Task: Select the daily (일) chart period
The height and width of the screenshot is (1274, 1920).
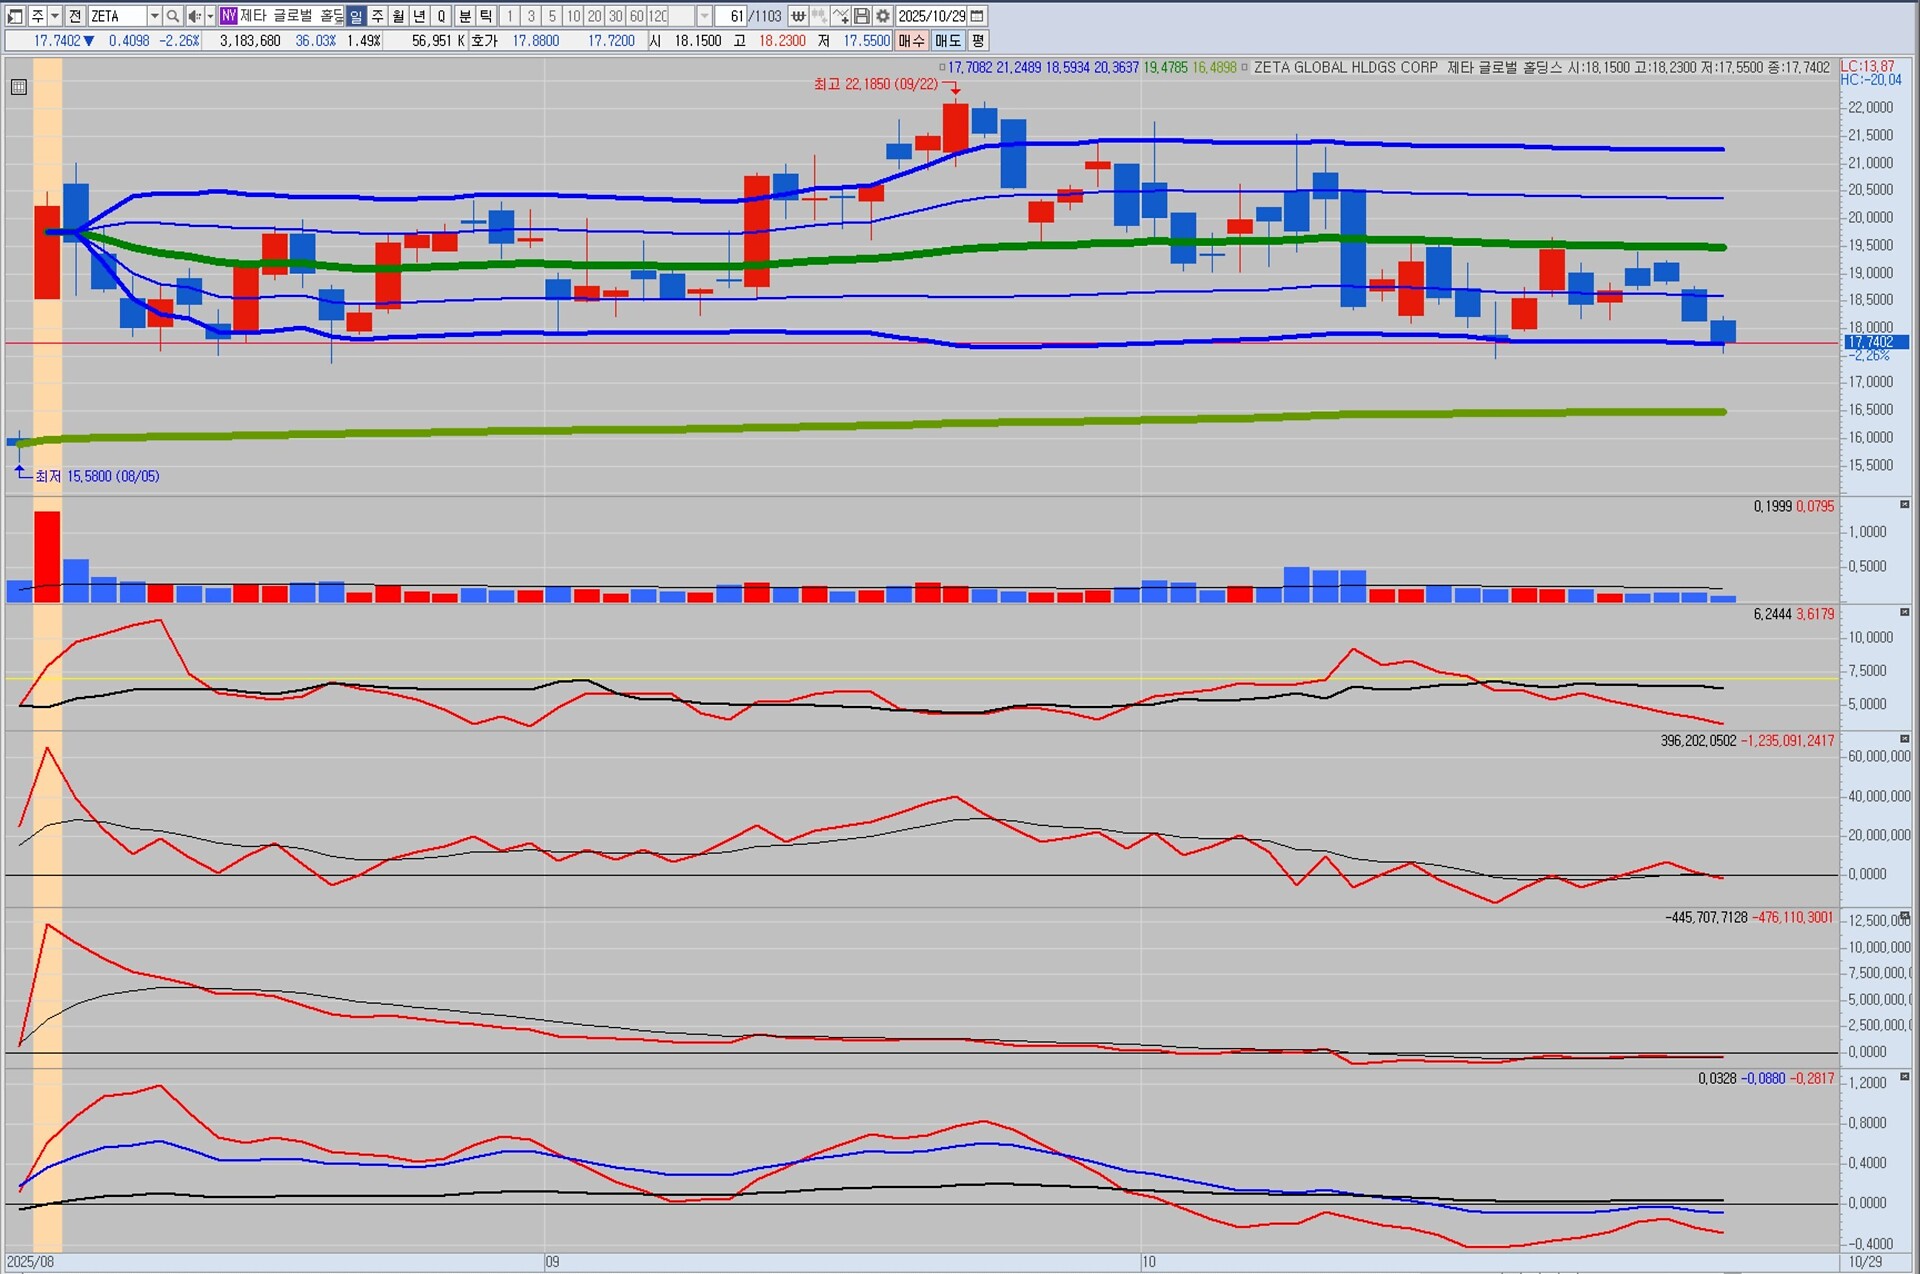Action: 356,16
